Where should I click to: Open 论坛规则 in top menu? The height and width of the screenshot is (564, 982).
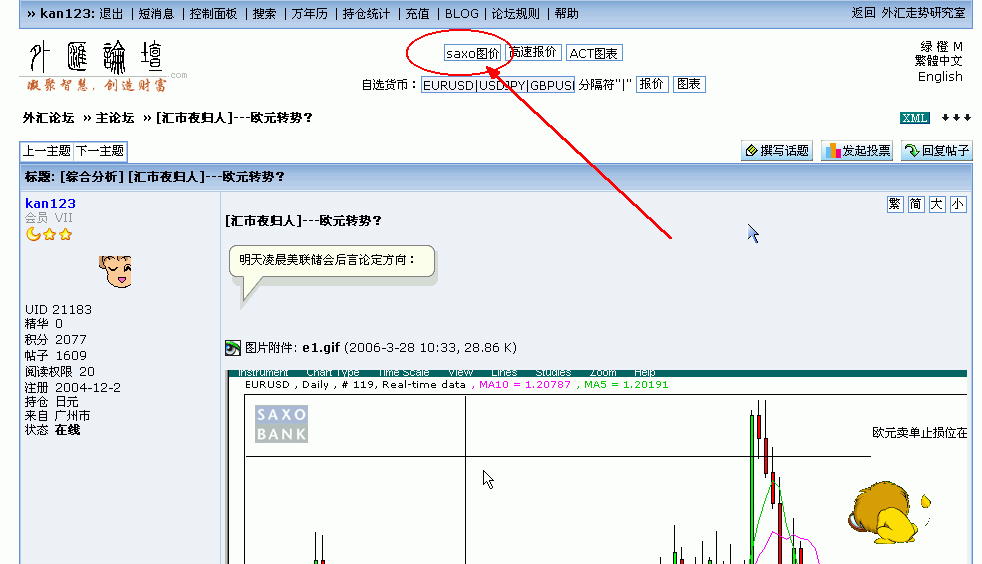point(515,14)
